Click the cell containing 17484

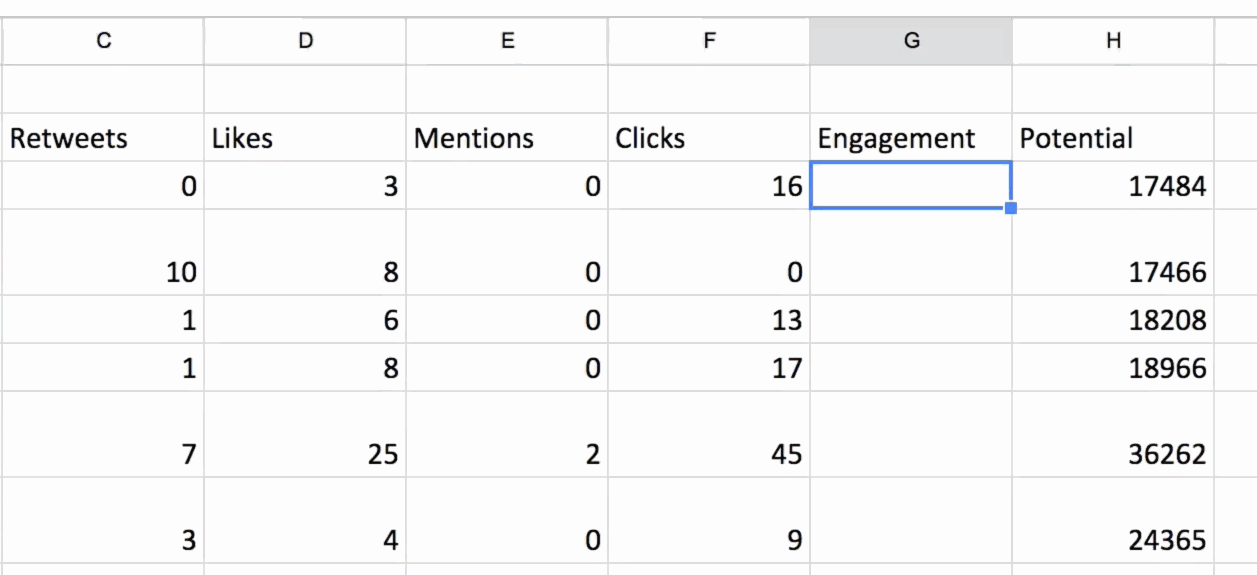(x=1112, y=186)
